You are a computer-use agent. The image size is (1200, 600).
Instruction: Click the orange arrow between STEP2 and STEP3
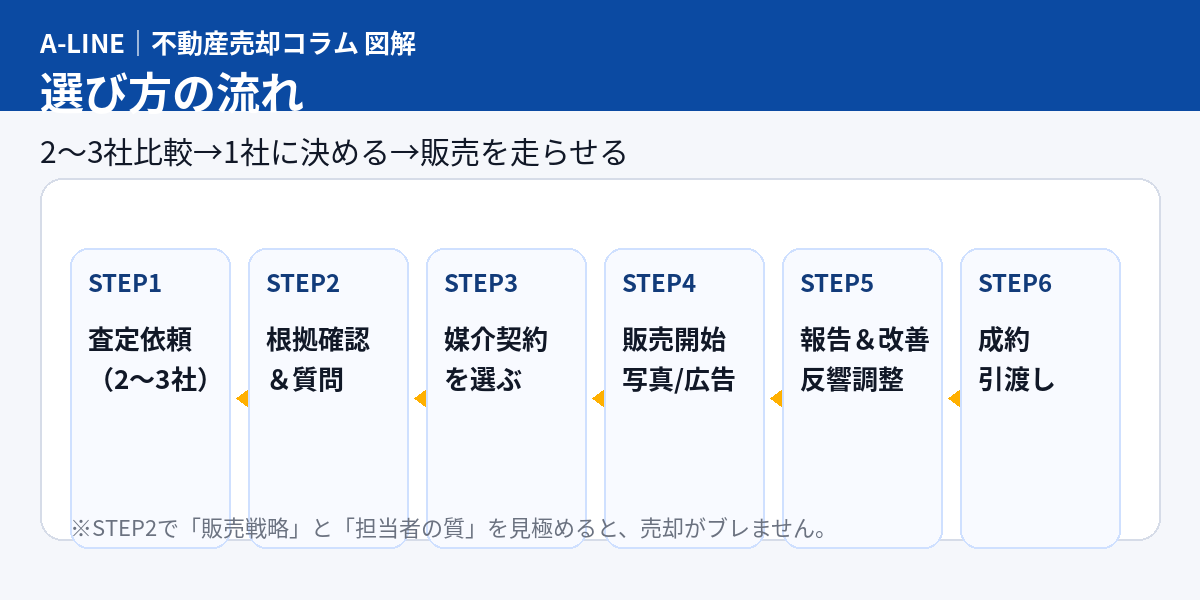tap(420, 399)
